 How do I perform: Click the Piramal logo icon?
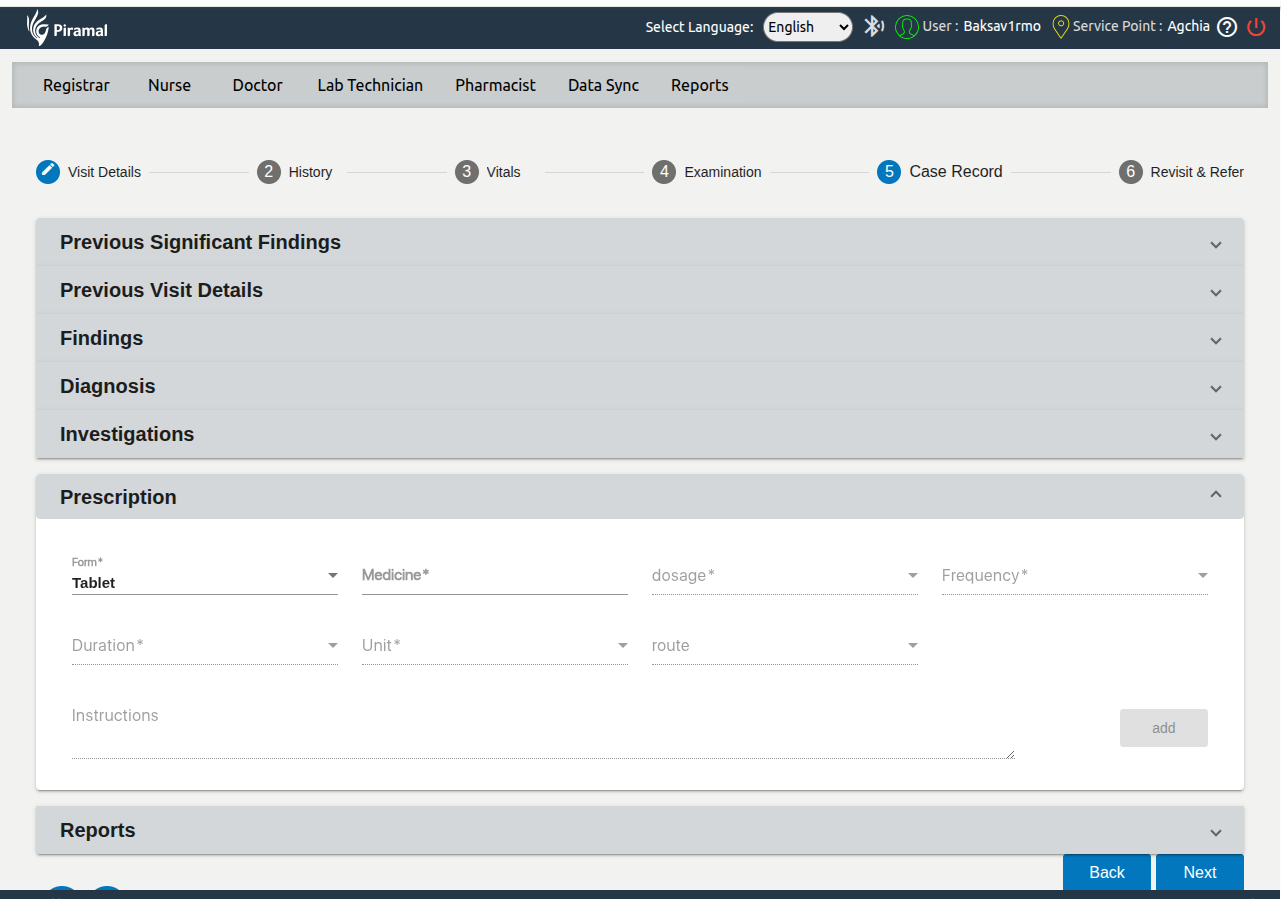tap(38, 28)
